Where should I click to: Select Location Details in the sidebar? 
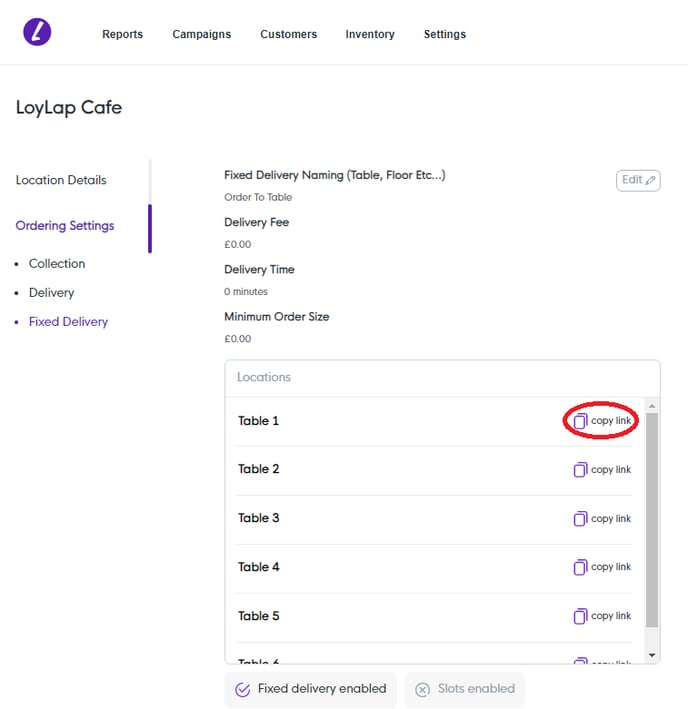61,180
